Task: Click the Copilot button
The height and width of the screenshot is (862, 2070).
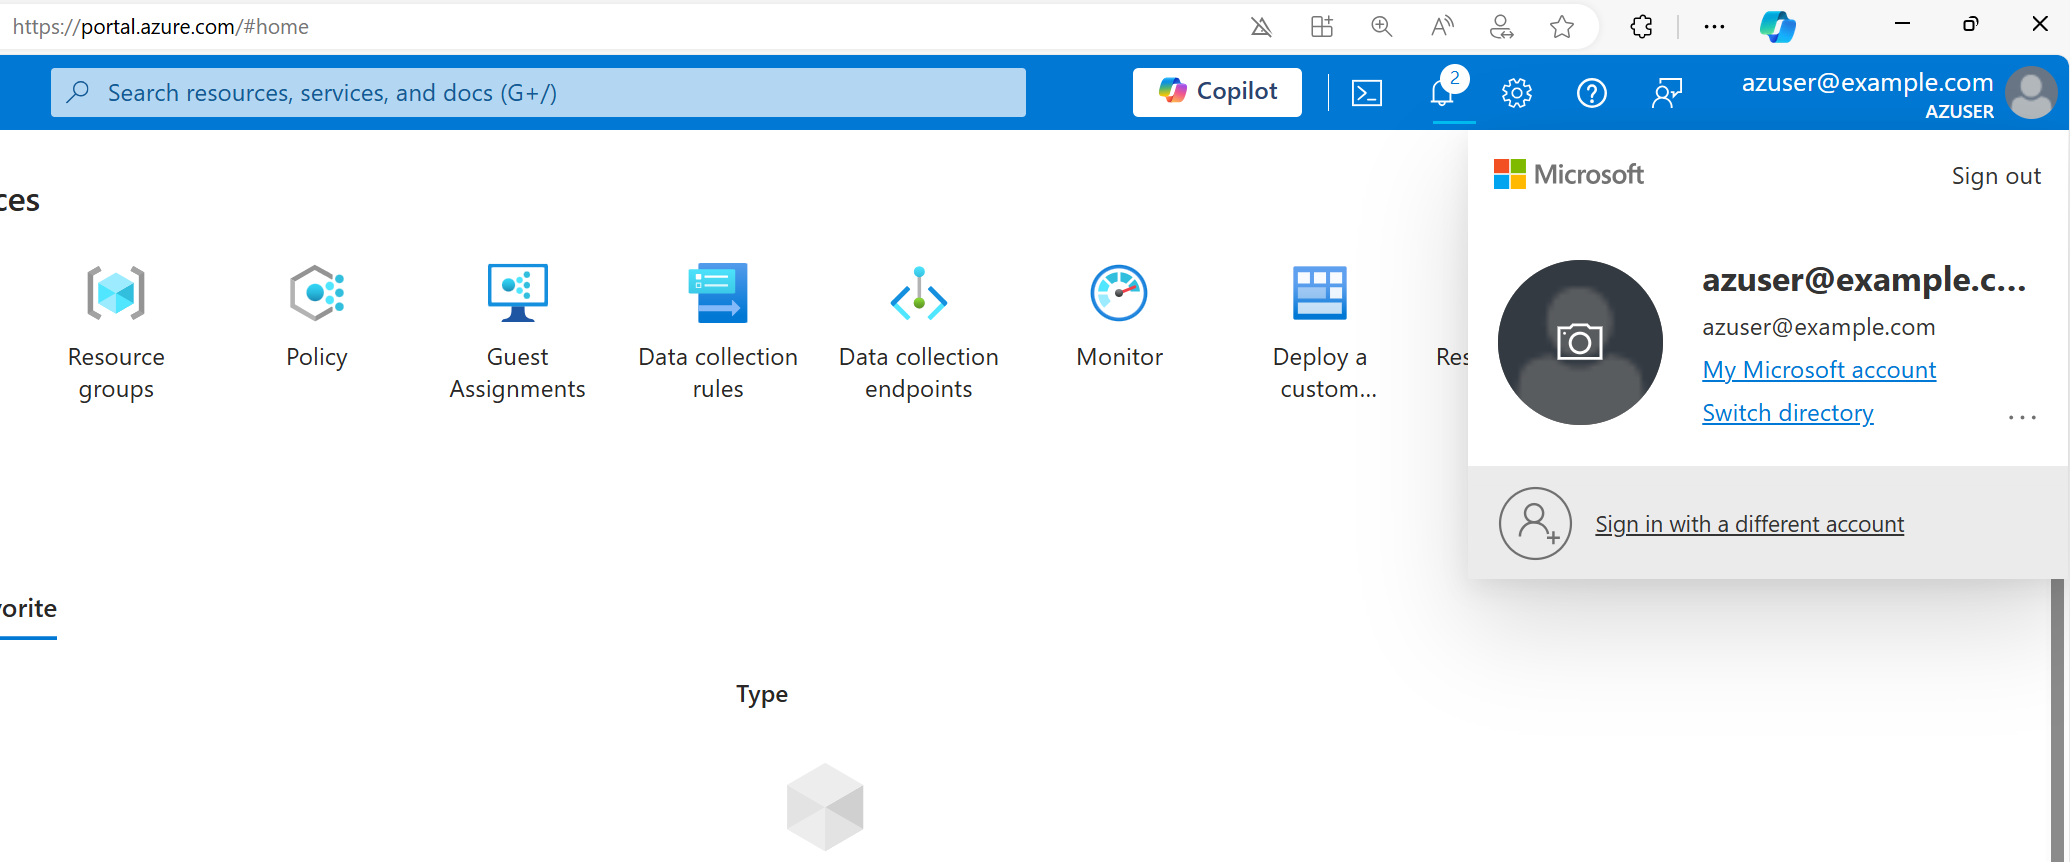Action: coord(1217,92)
